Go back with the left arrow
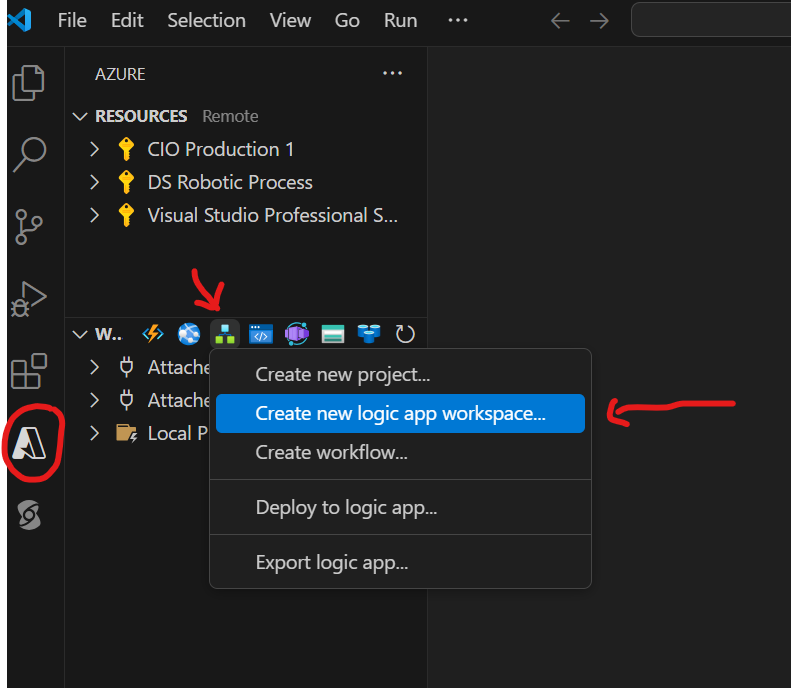This screenshot has height=688, width=791. click(560, 21)
